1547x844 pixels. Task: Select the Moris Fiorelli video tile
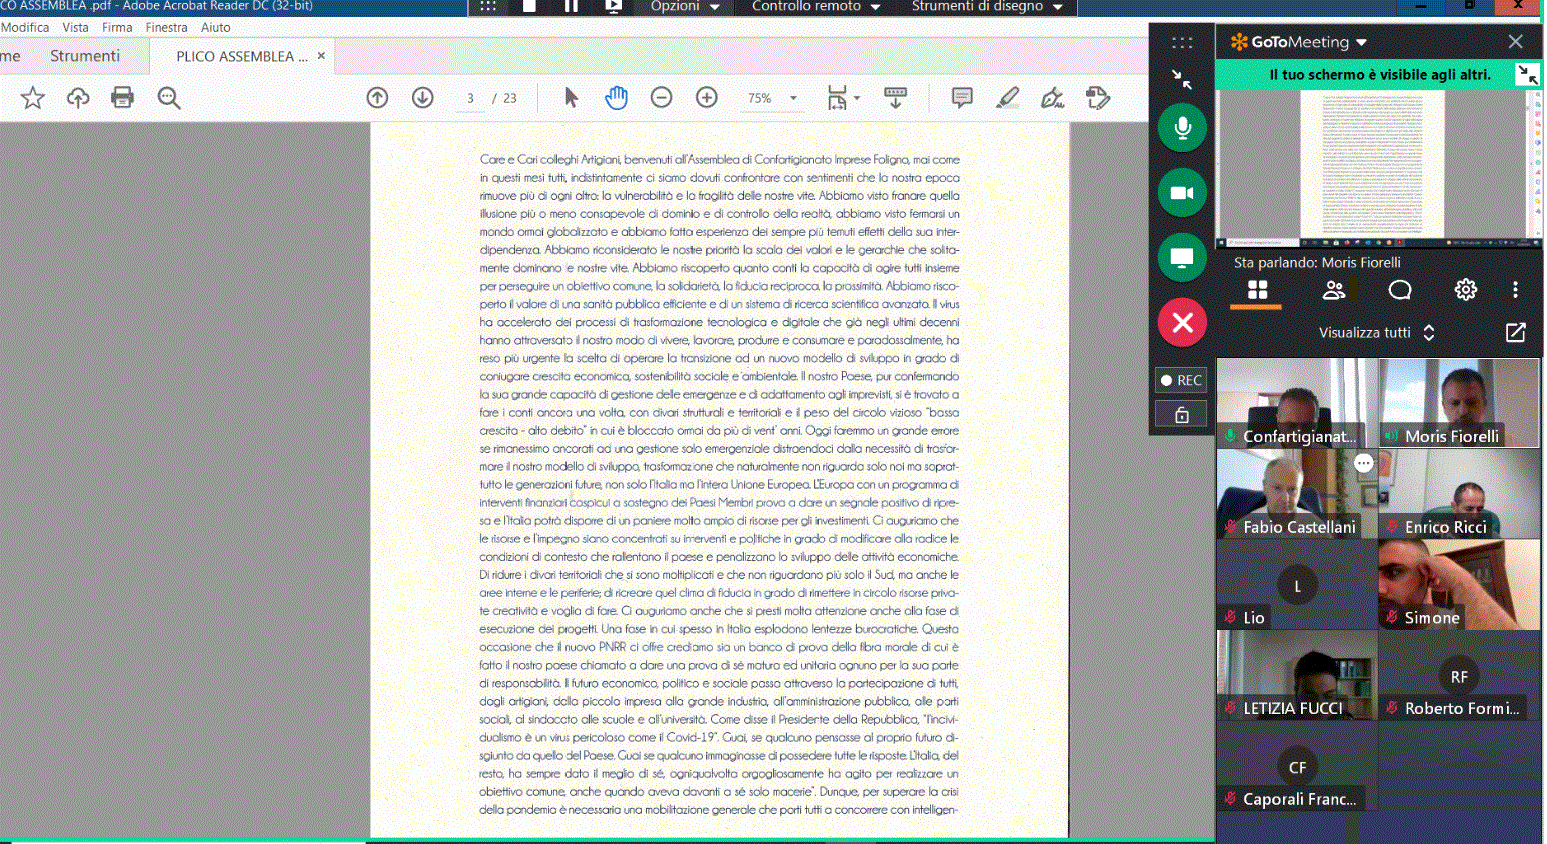[x=1459, y=403]
